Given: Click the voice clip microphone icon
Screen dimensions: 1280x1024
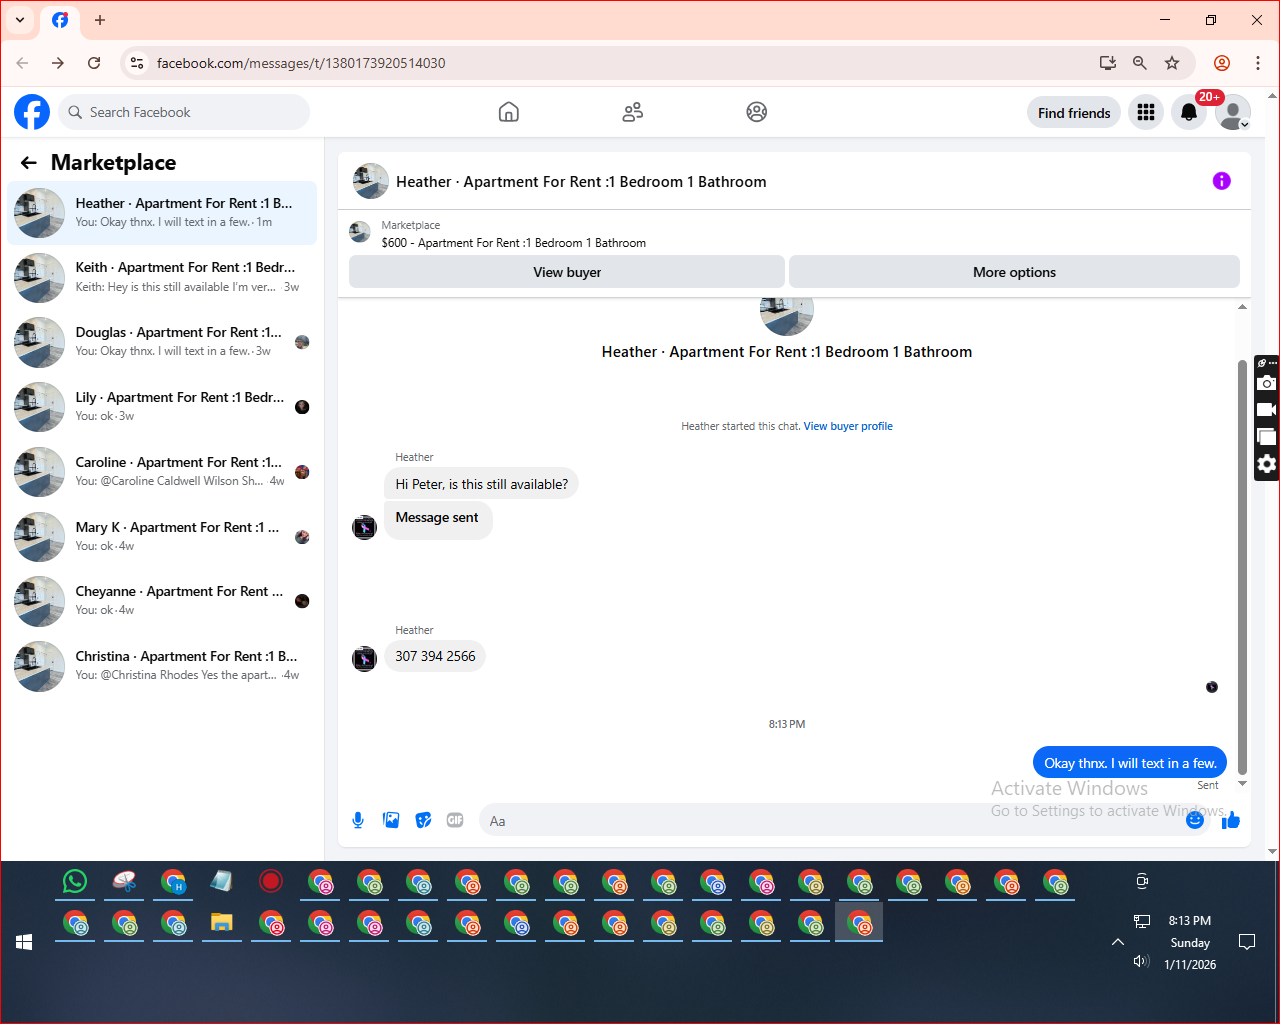Looking at the screenshot, I should (x=358, y=821).
